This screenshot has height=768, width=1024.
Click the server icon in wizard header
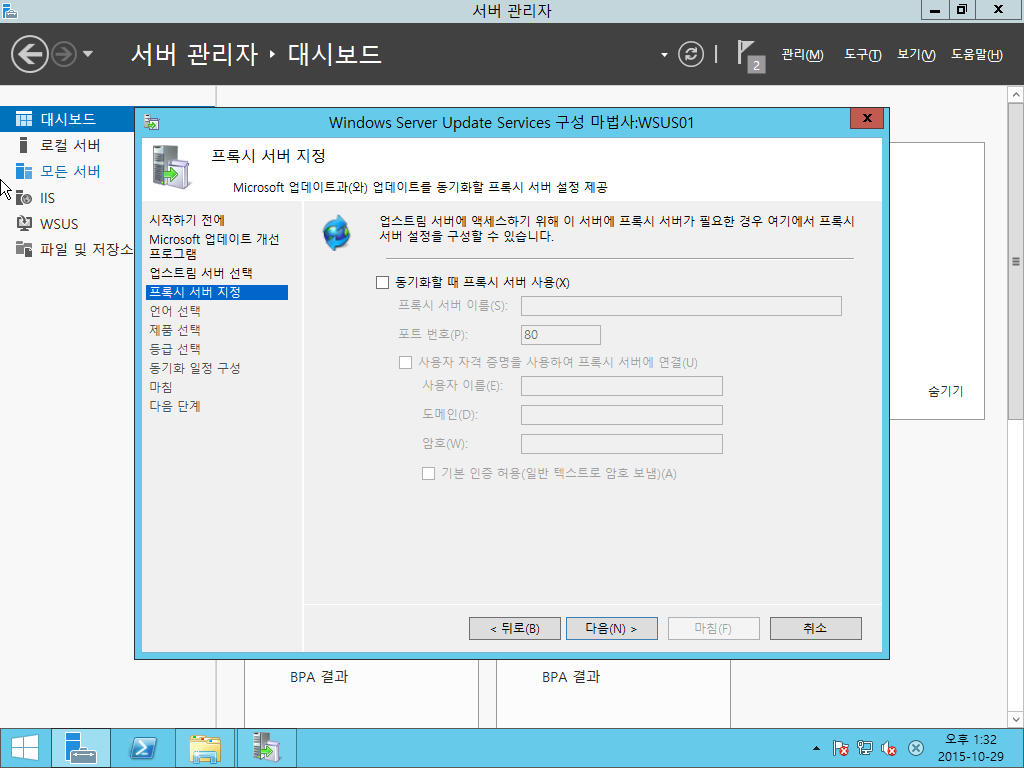click(171, 167)
